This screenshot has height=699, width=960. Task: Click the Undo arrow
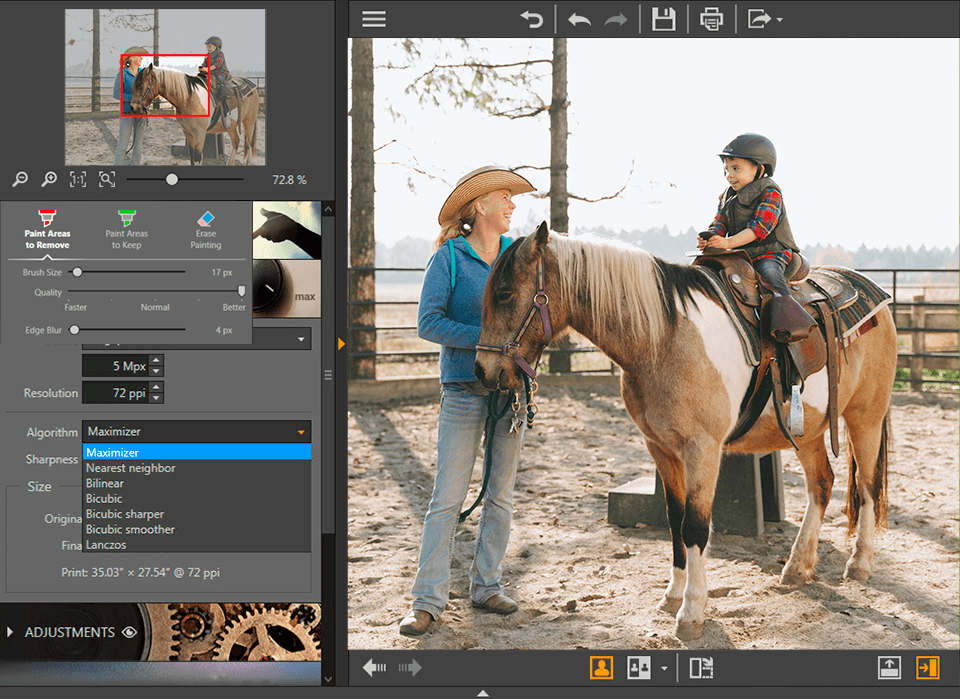tap(578, 18)
